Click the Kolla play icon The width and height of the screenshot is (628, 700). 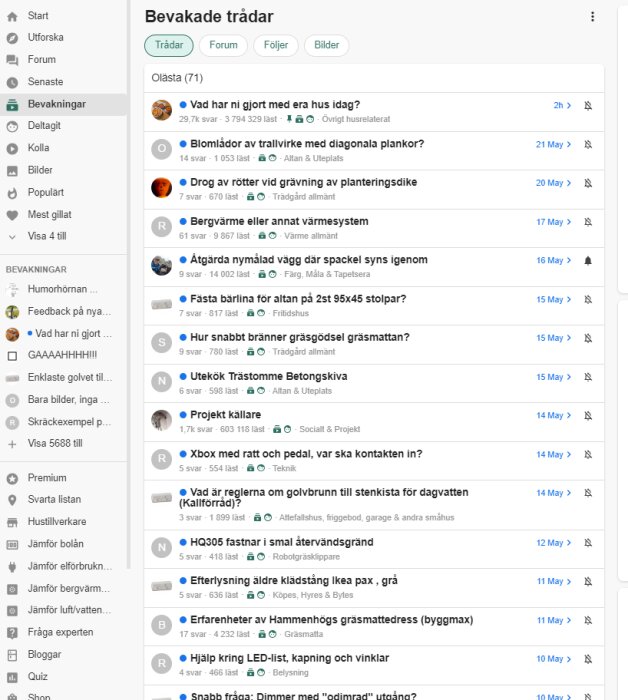[12, 149]
